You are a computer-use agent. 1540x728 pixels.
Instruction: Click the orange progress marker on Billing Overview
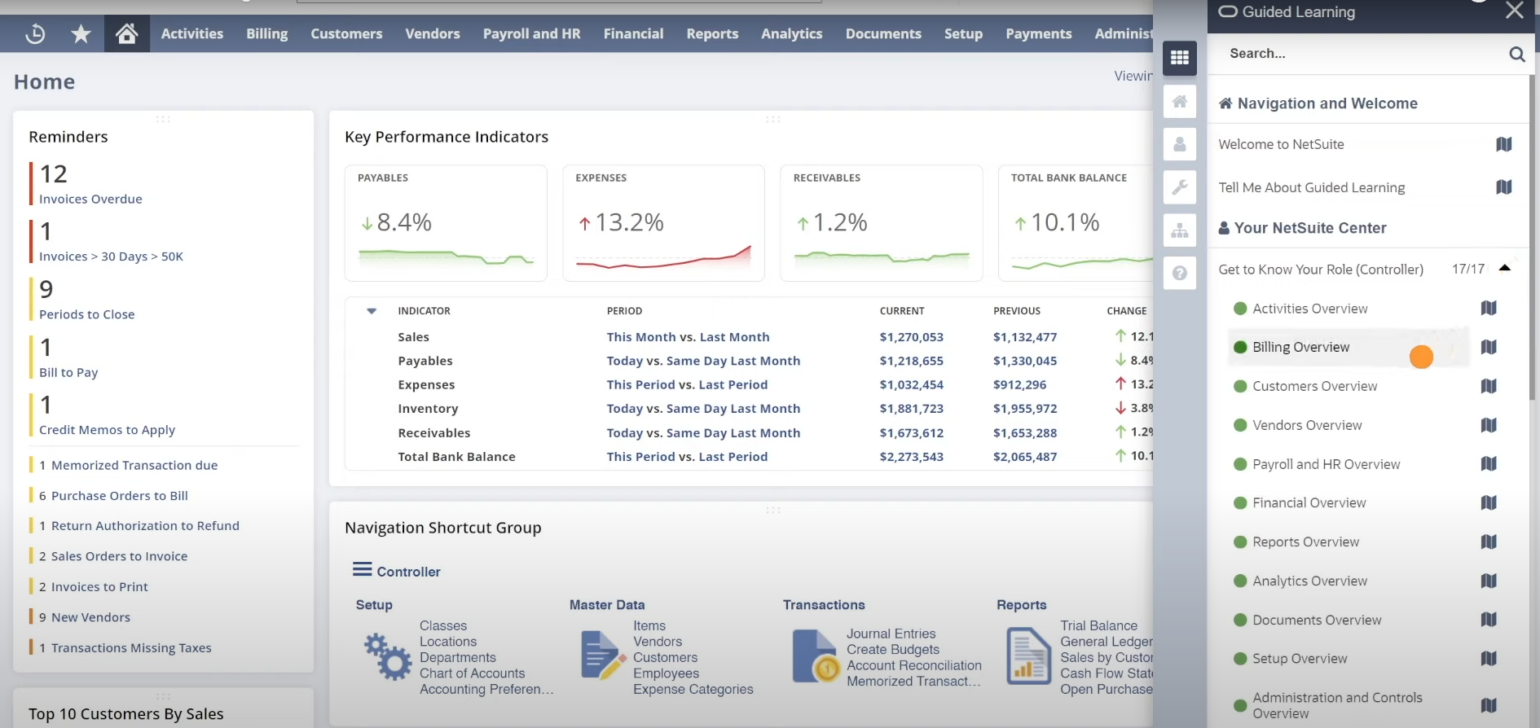tap(1421, 356)
